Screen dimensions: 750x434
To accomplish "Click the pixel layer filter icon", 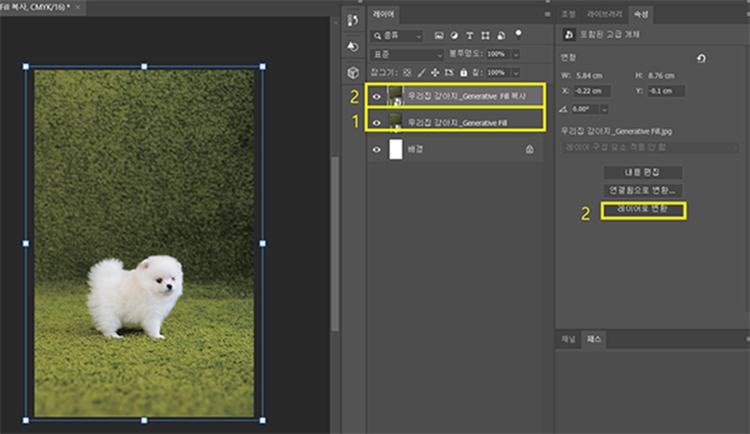I will tap(438, 35).
